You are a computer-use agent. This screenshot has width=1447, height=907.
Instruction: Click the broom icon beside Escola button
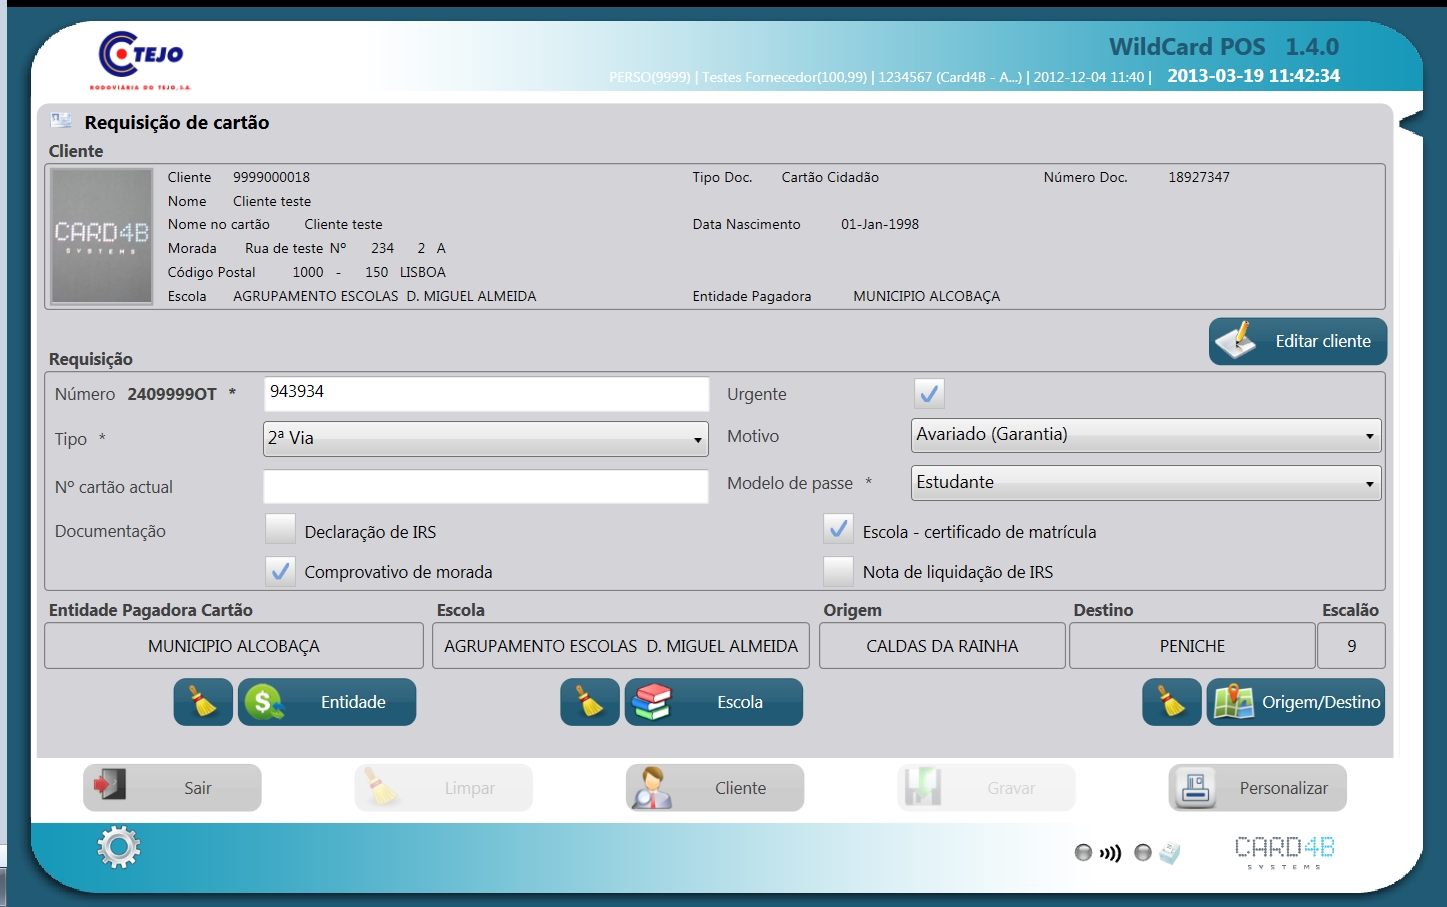coord(590,702)
